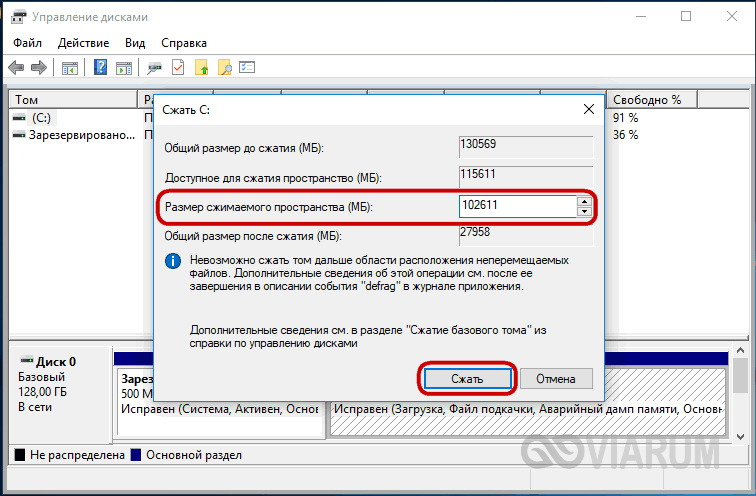Click the Back arrow in the toolbar
Viewport: 756px width, 496px height.
(x=15, y=68)
